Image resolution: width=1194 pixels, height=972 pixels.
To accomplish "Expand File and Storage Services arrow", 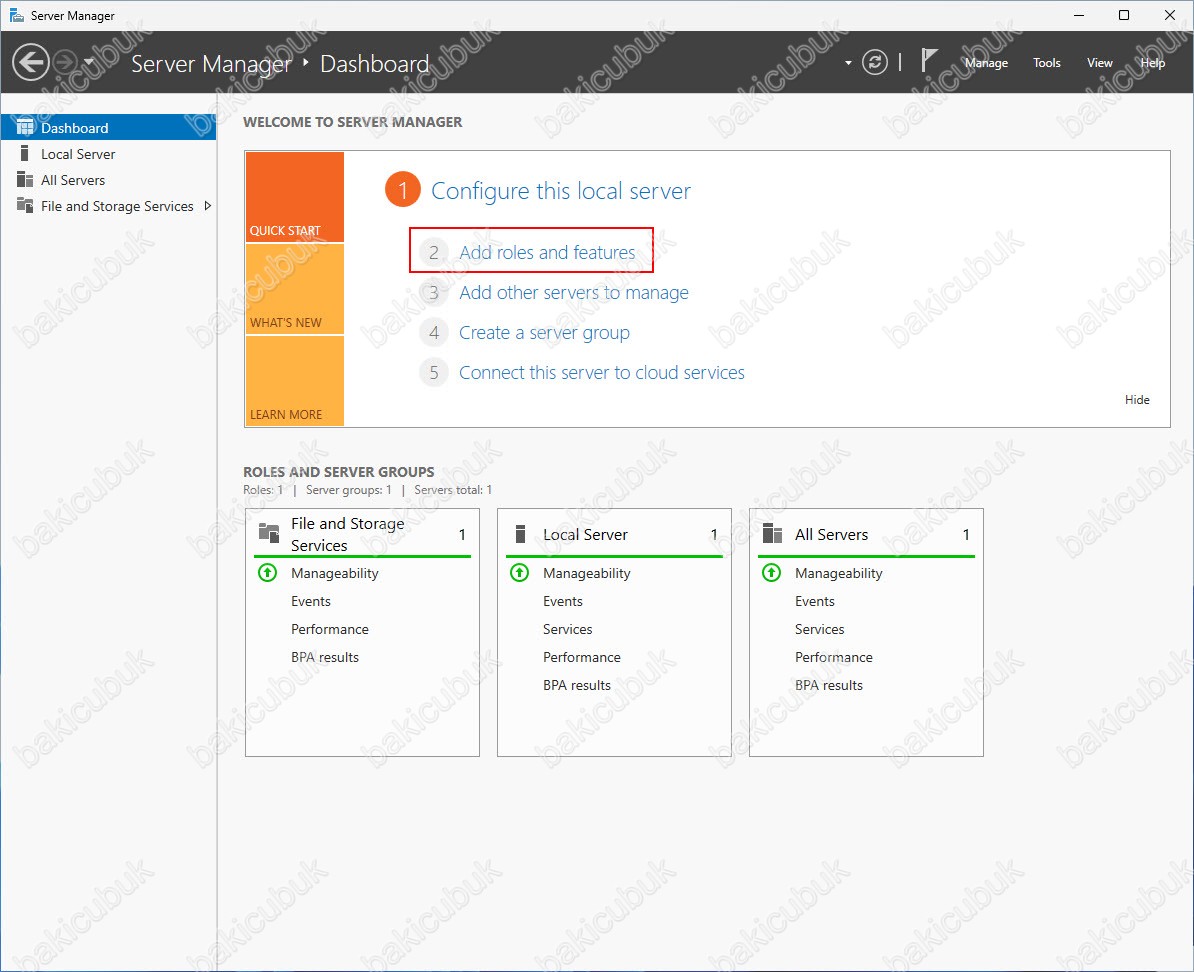I will click(207, 206).
